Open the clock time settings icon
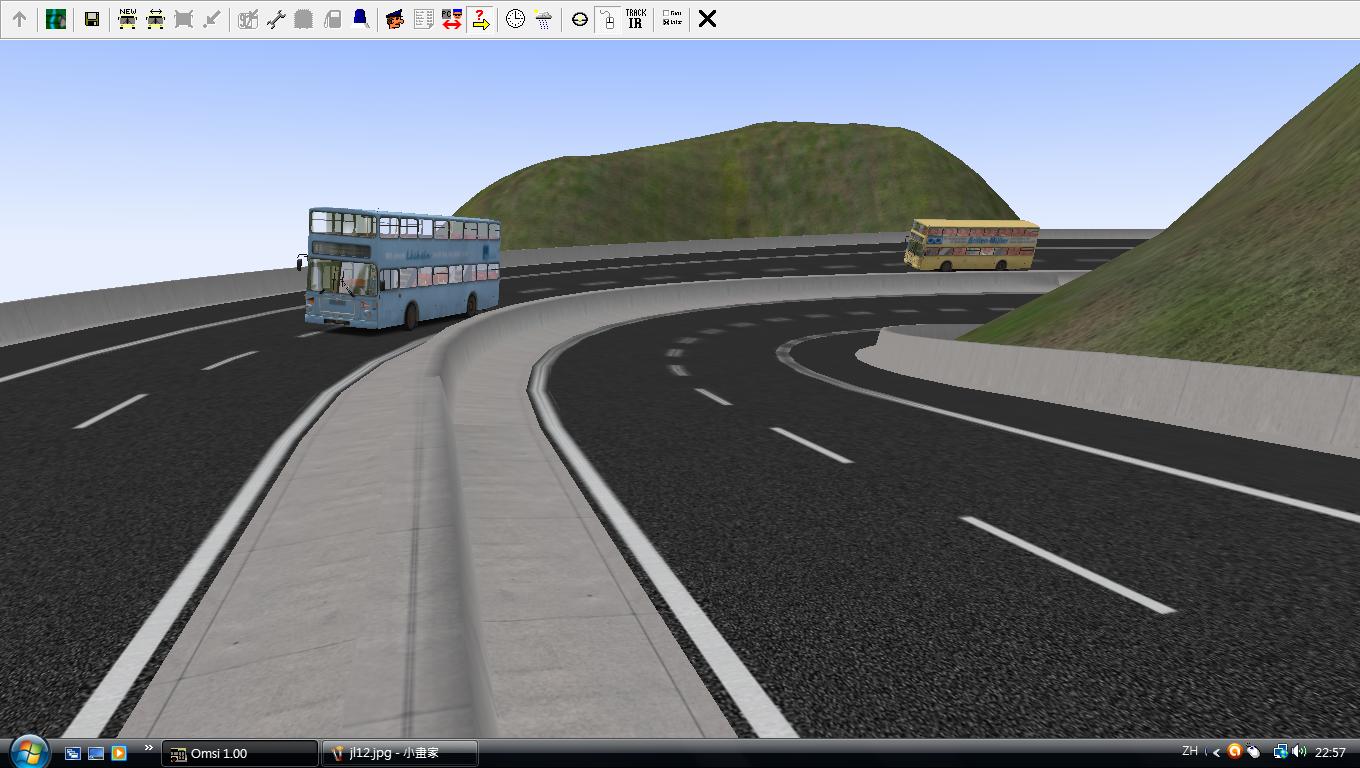This screenshot has height=768, width=1360. pyautogui.click(x=515, y=19)
